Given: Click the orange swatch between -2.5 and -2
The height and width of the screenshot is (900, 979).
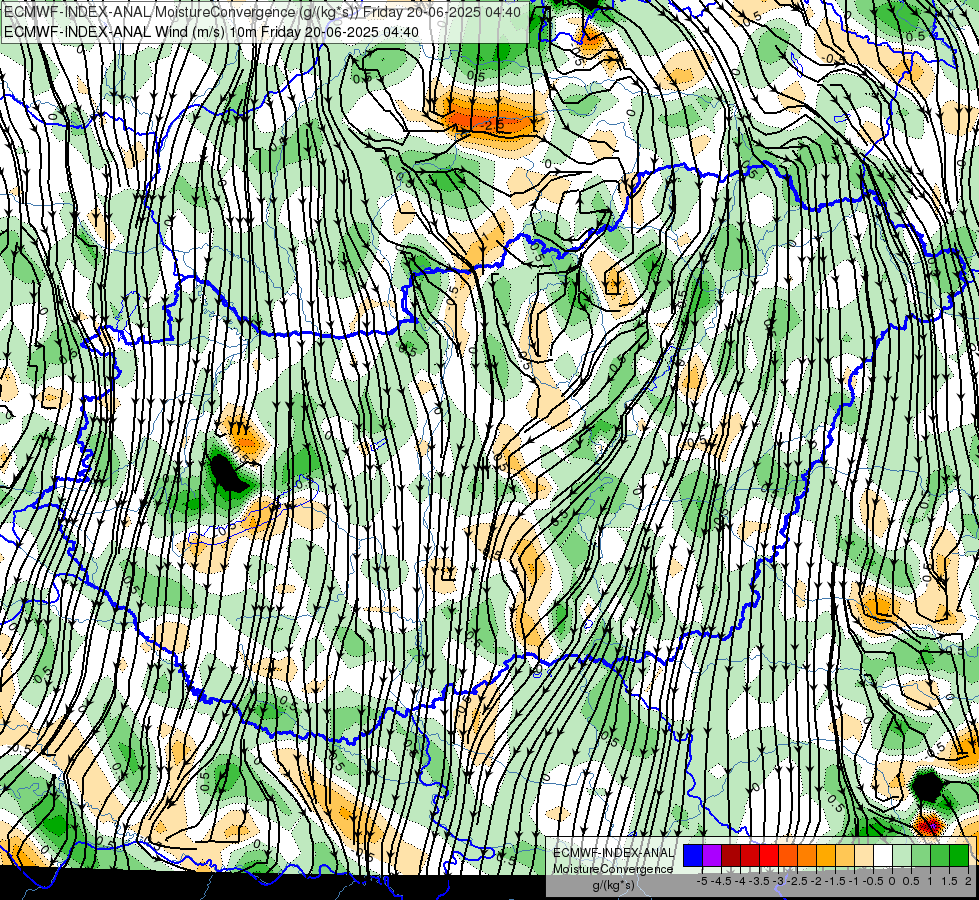Looking at the screenshot, I should click(x=807, y=855).
